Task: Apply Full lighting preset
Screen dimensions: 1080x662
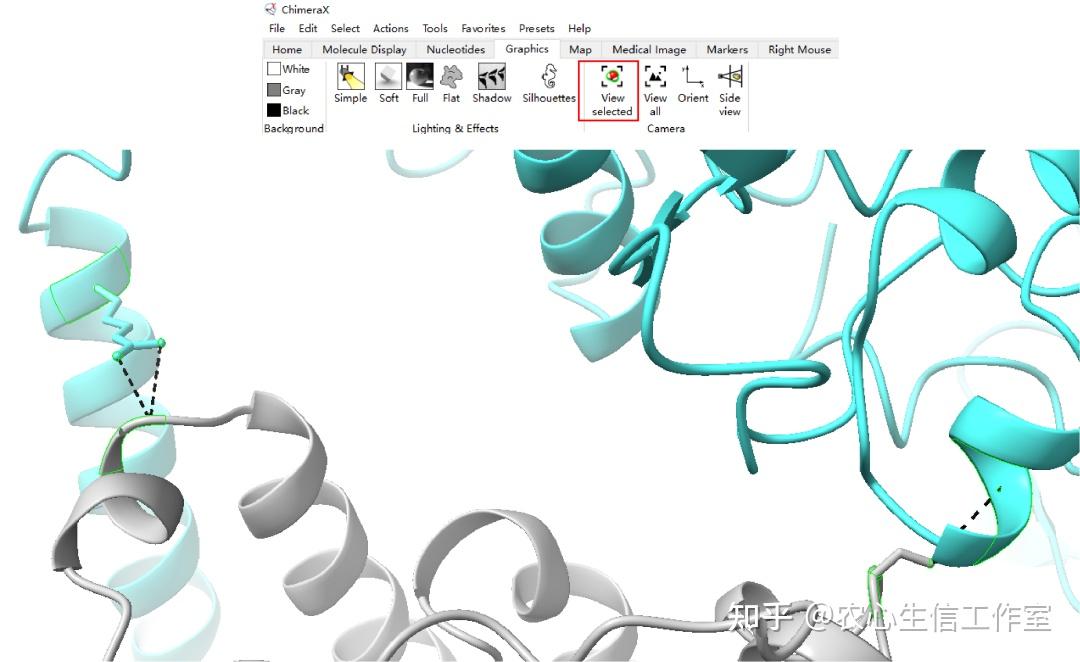Action: [x=420, y=83]
